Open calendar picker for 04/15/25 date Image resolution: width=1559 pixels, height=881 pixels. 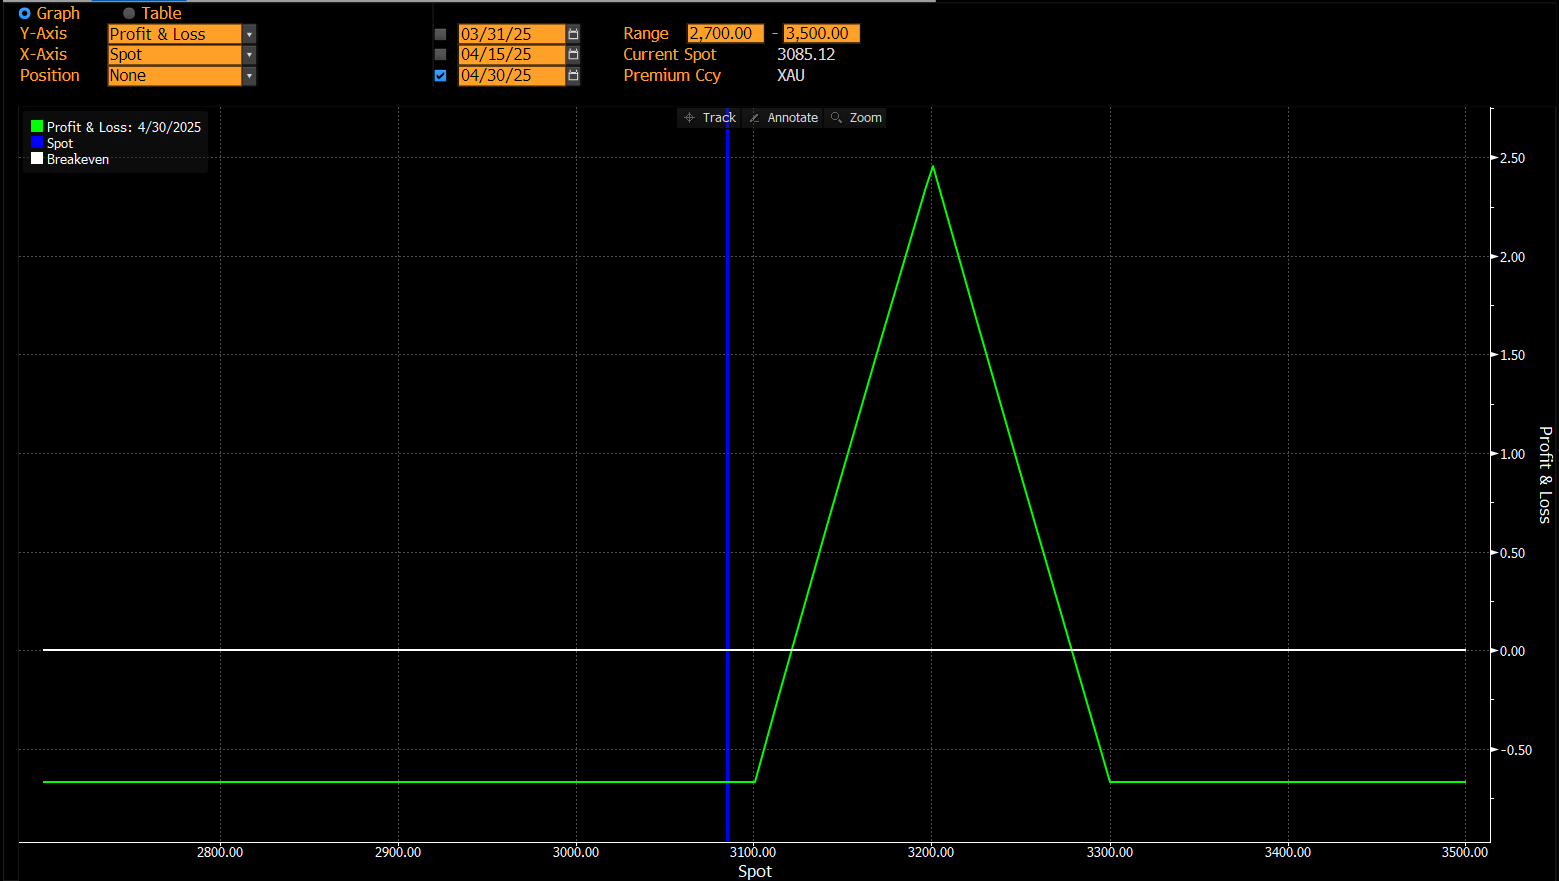click(x=573, y=55)
